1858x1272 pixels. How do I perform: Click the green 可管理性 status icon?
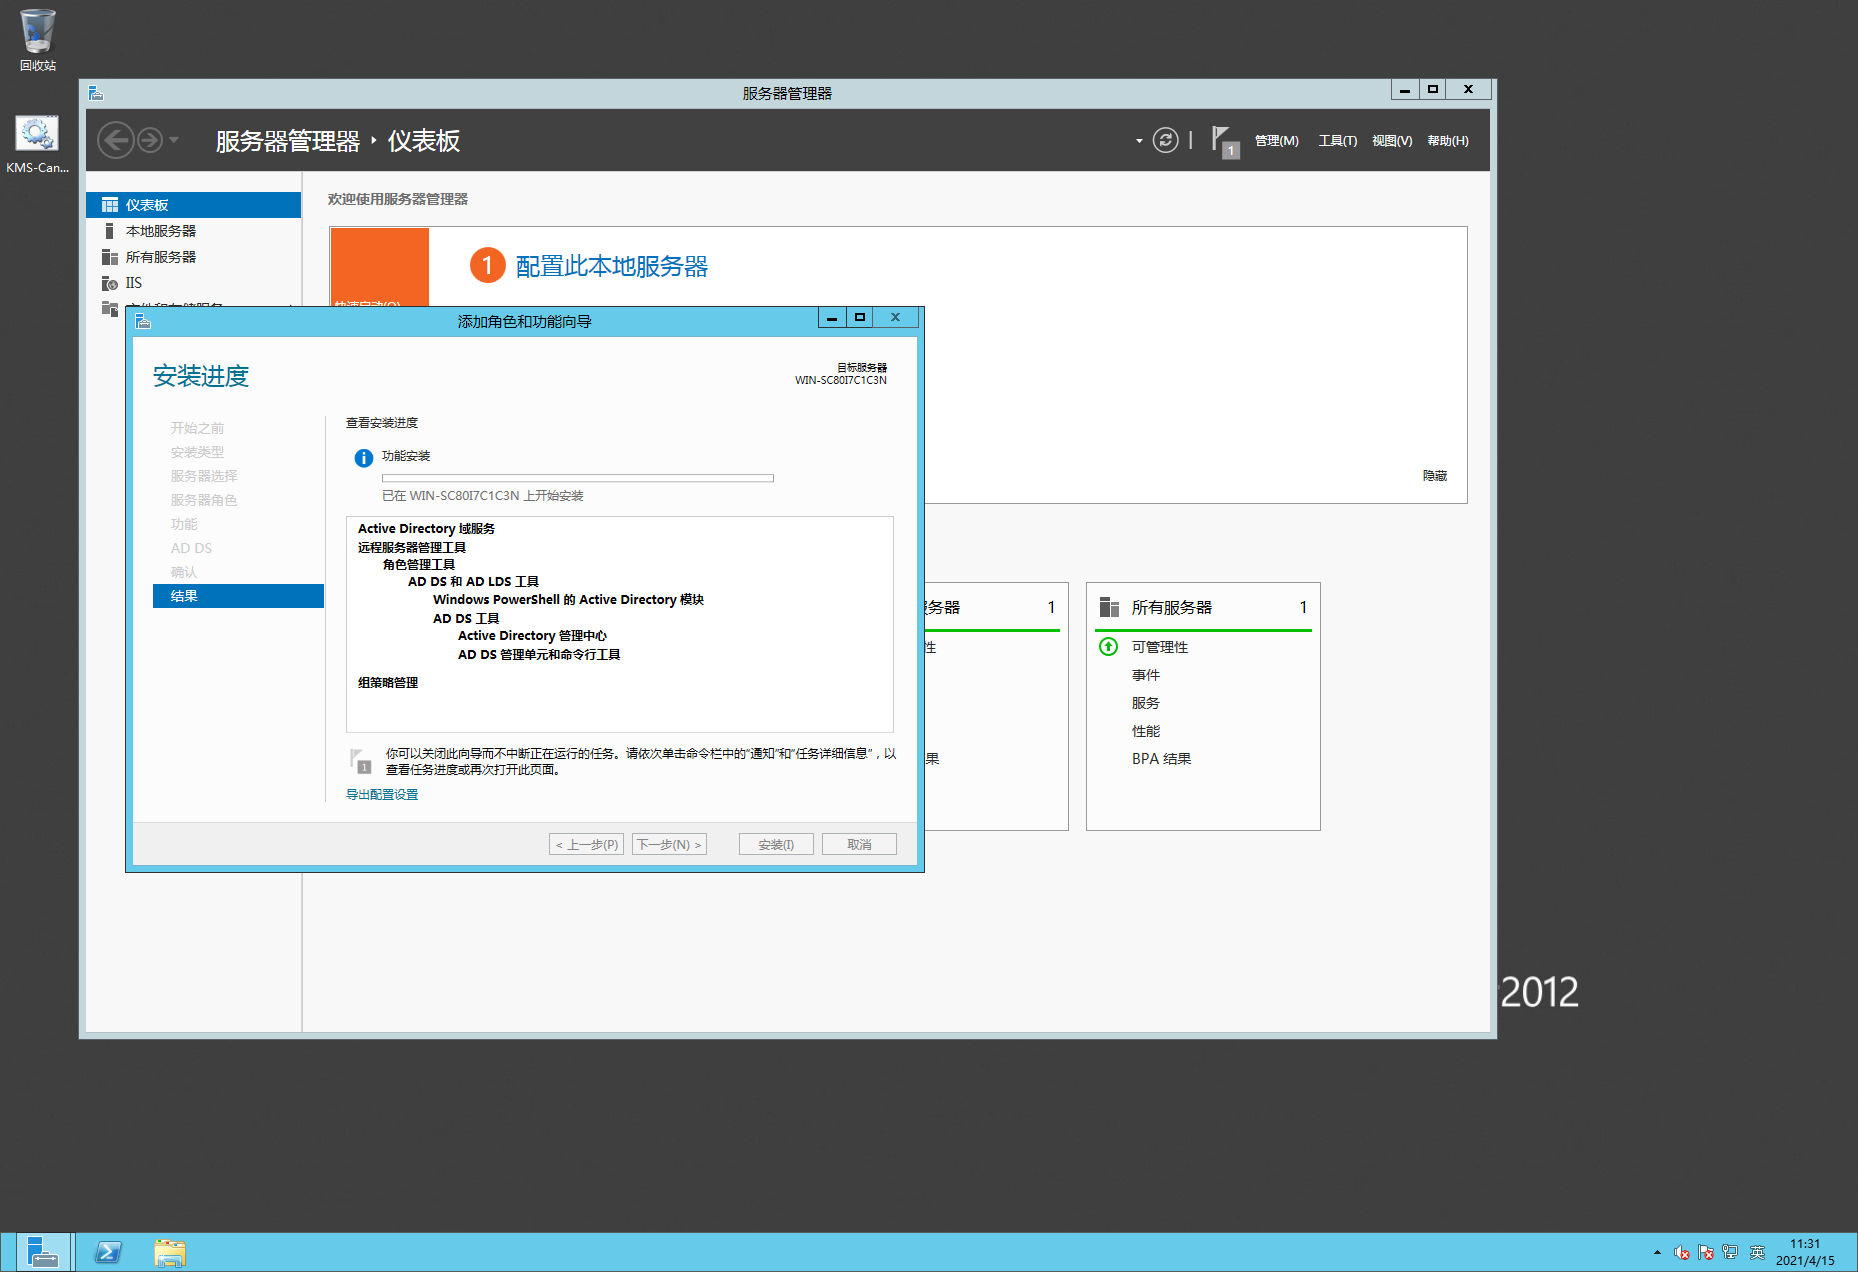point(1108,647)
